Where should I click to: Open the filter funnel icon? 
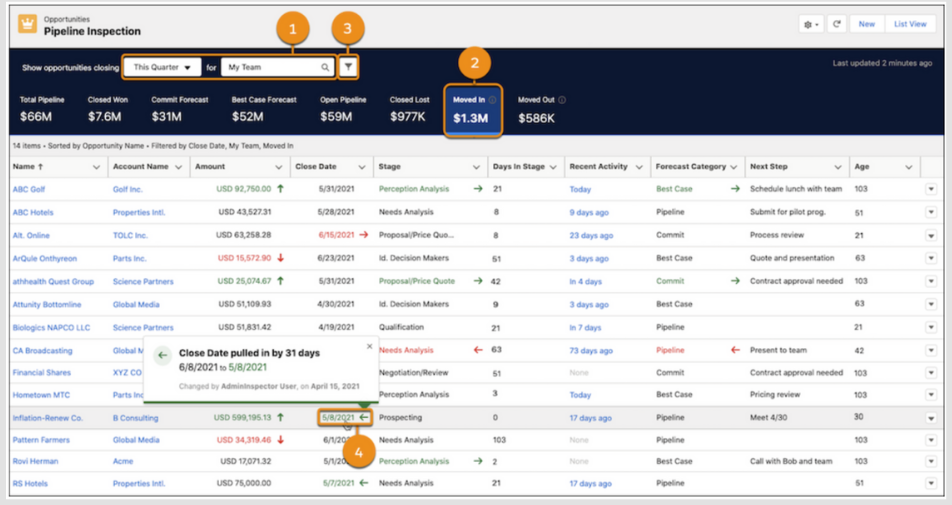[348, 67]
